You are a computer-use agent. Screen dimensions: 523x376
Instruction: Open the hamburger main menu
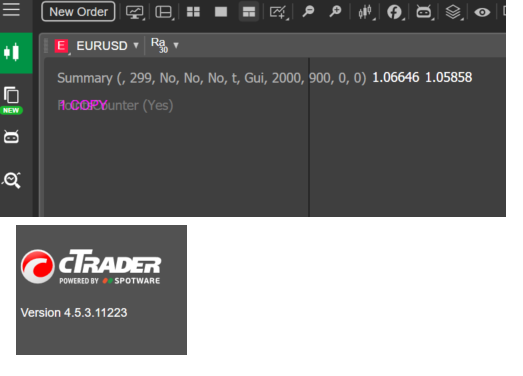pos(11,10)
